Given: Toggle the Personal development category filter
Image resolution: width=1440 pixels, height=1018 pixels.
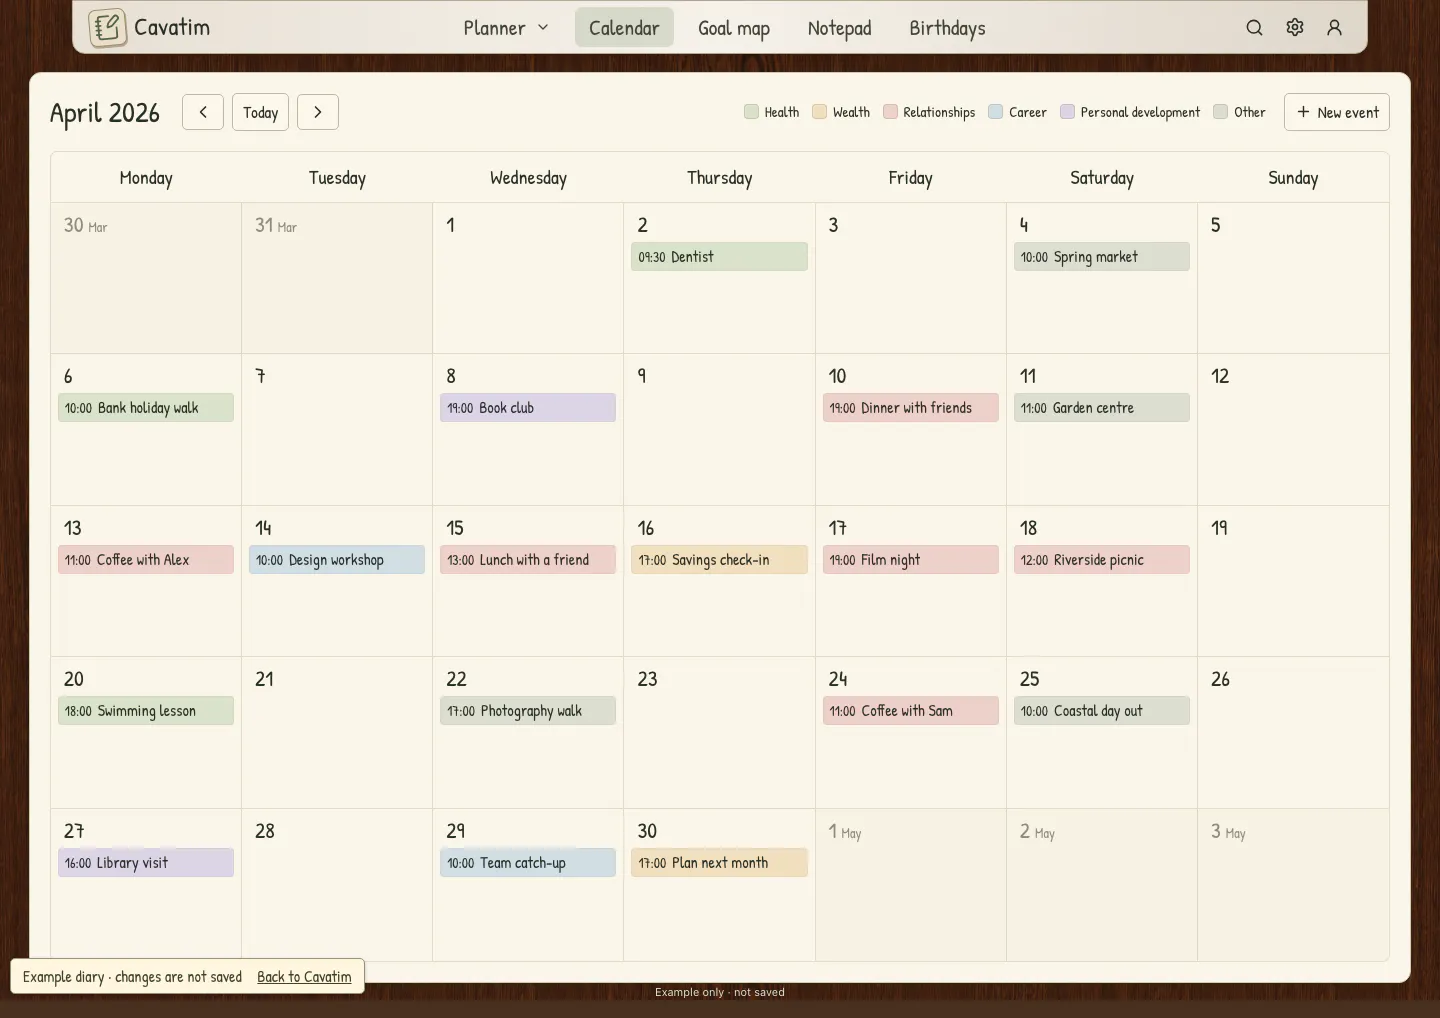Looking at the screenshot, I should [1130, 112].
